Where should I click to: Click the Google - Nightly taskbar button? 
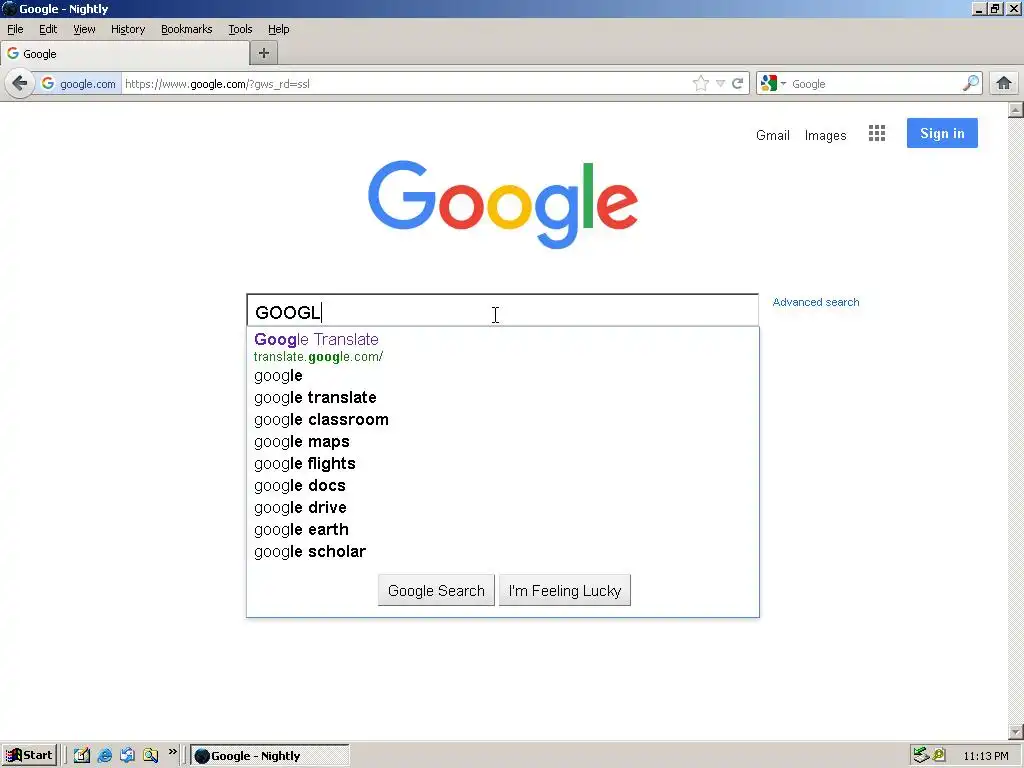270,756
